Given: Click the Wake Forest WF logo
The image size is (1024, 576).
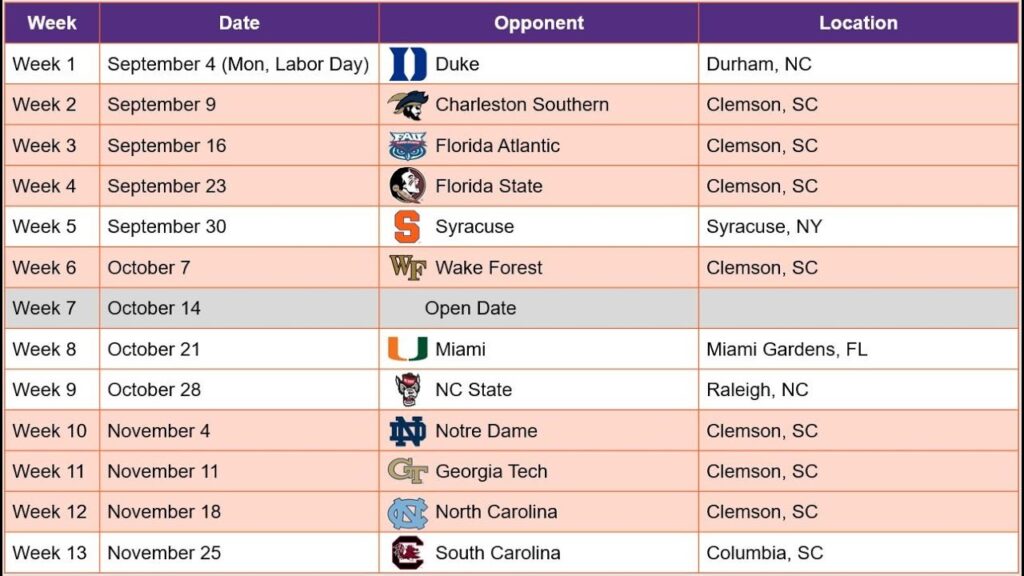Looking at the screenshot, I should click(x=408, y=267).
